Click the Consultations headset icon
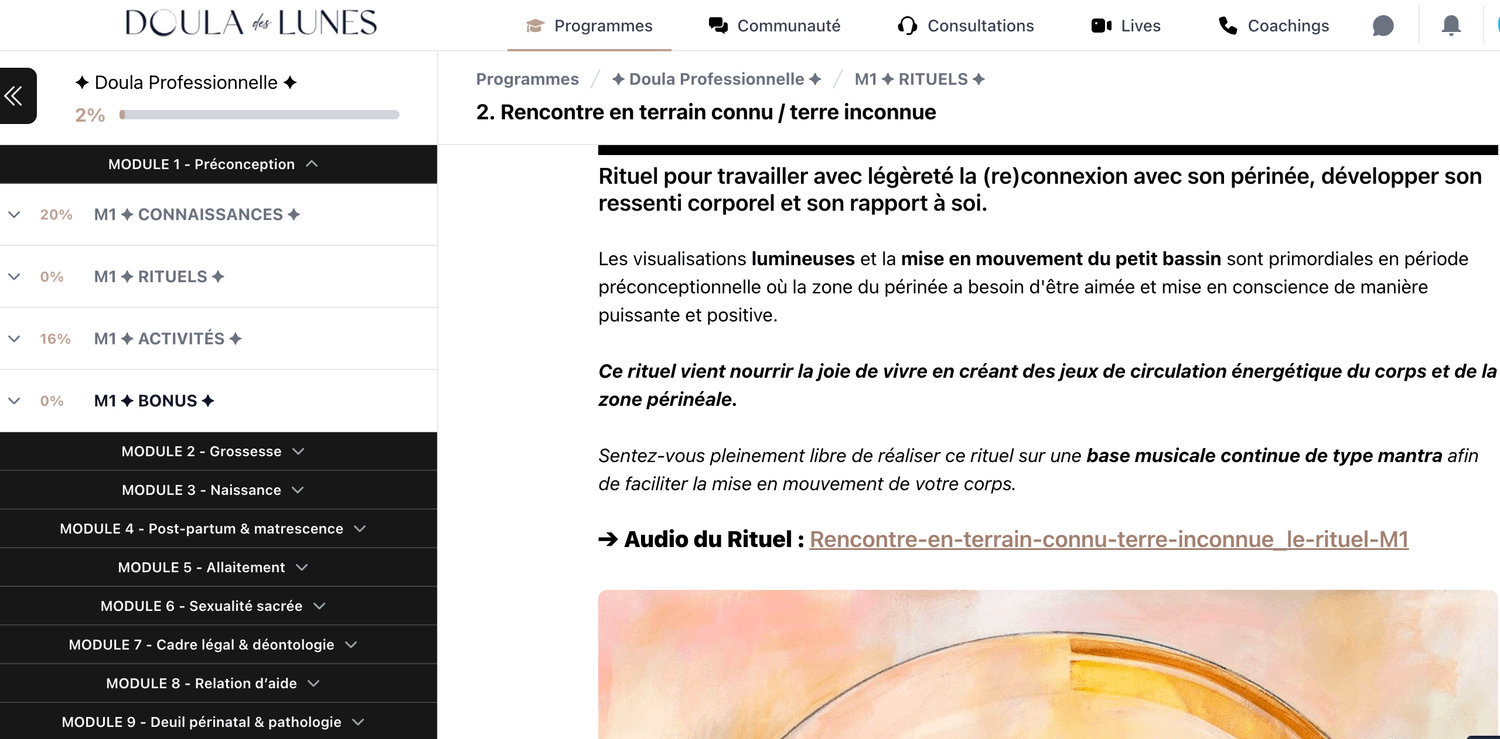This screenshot has height=739, width=1500. (x=908, y=26)
